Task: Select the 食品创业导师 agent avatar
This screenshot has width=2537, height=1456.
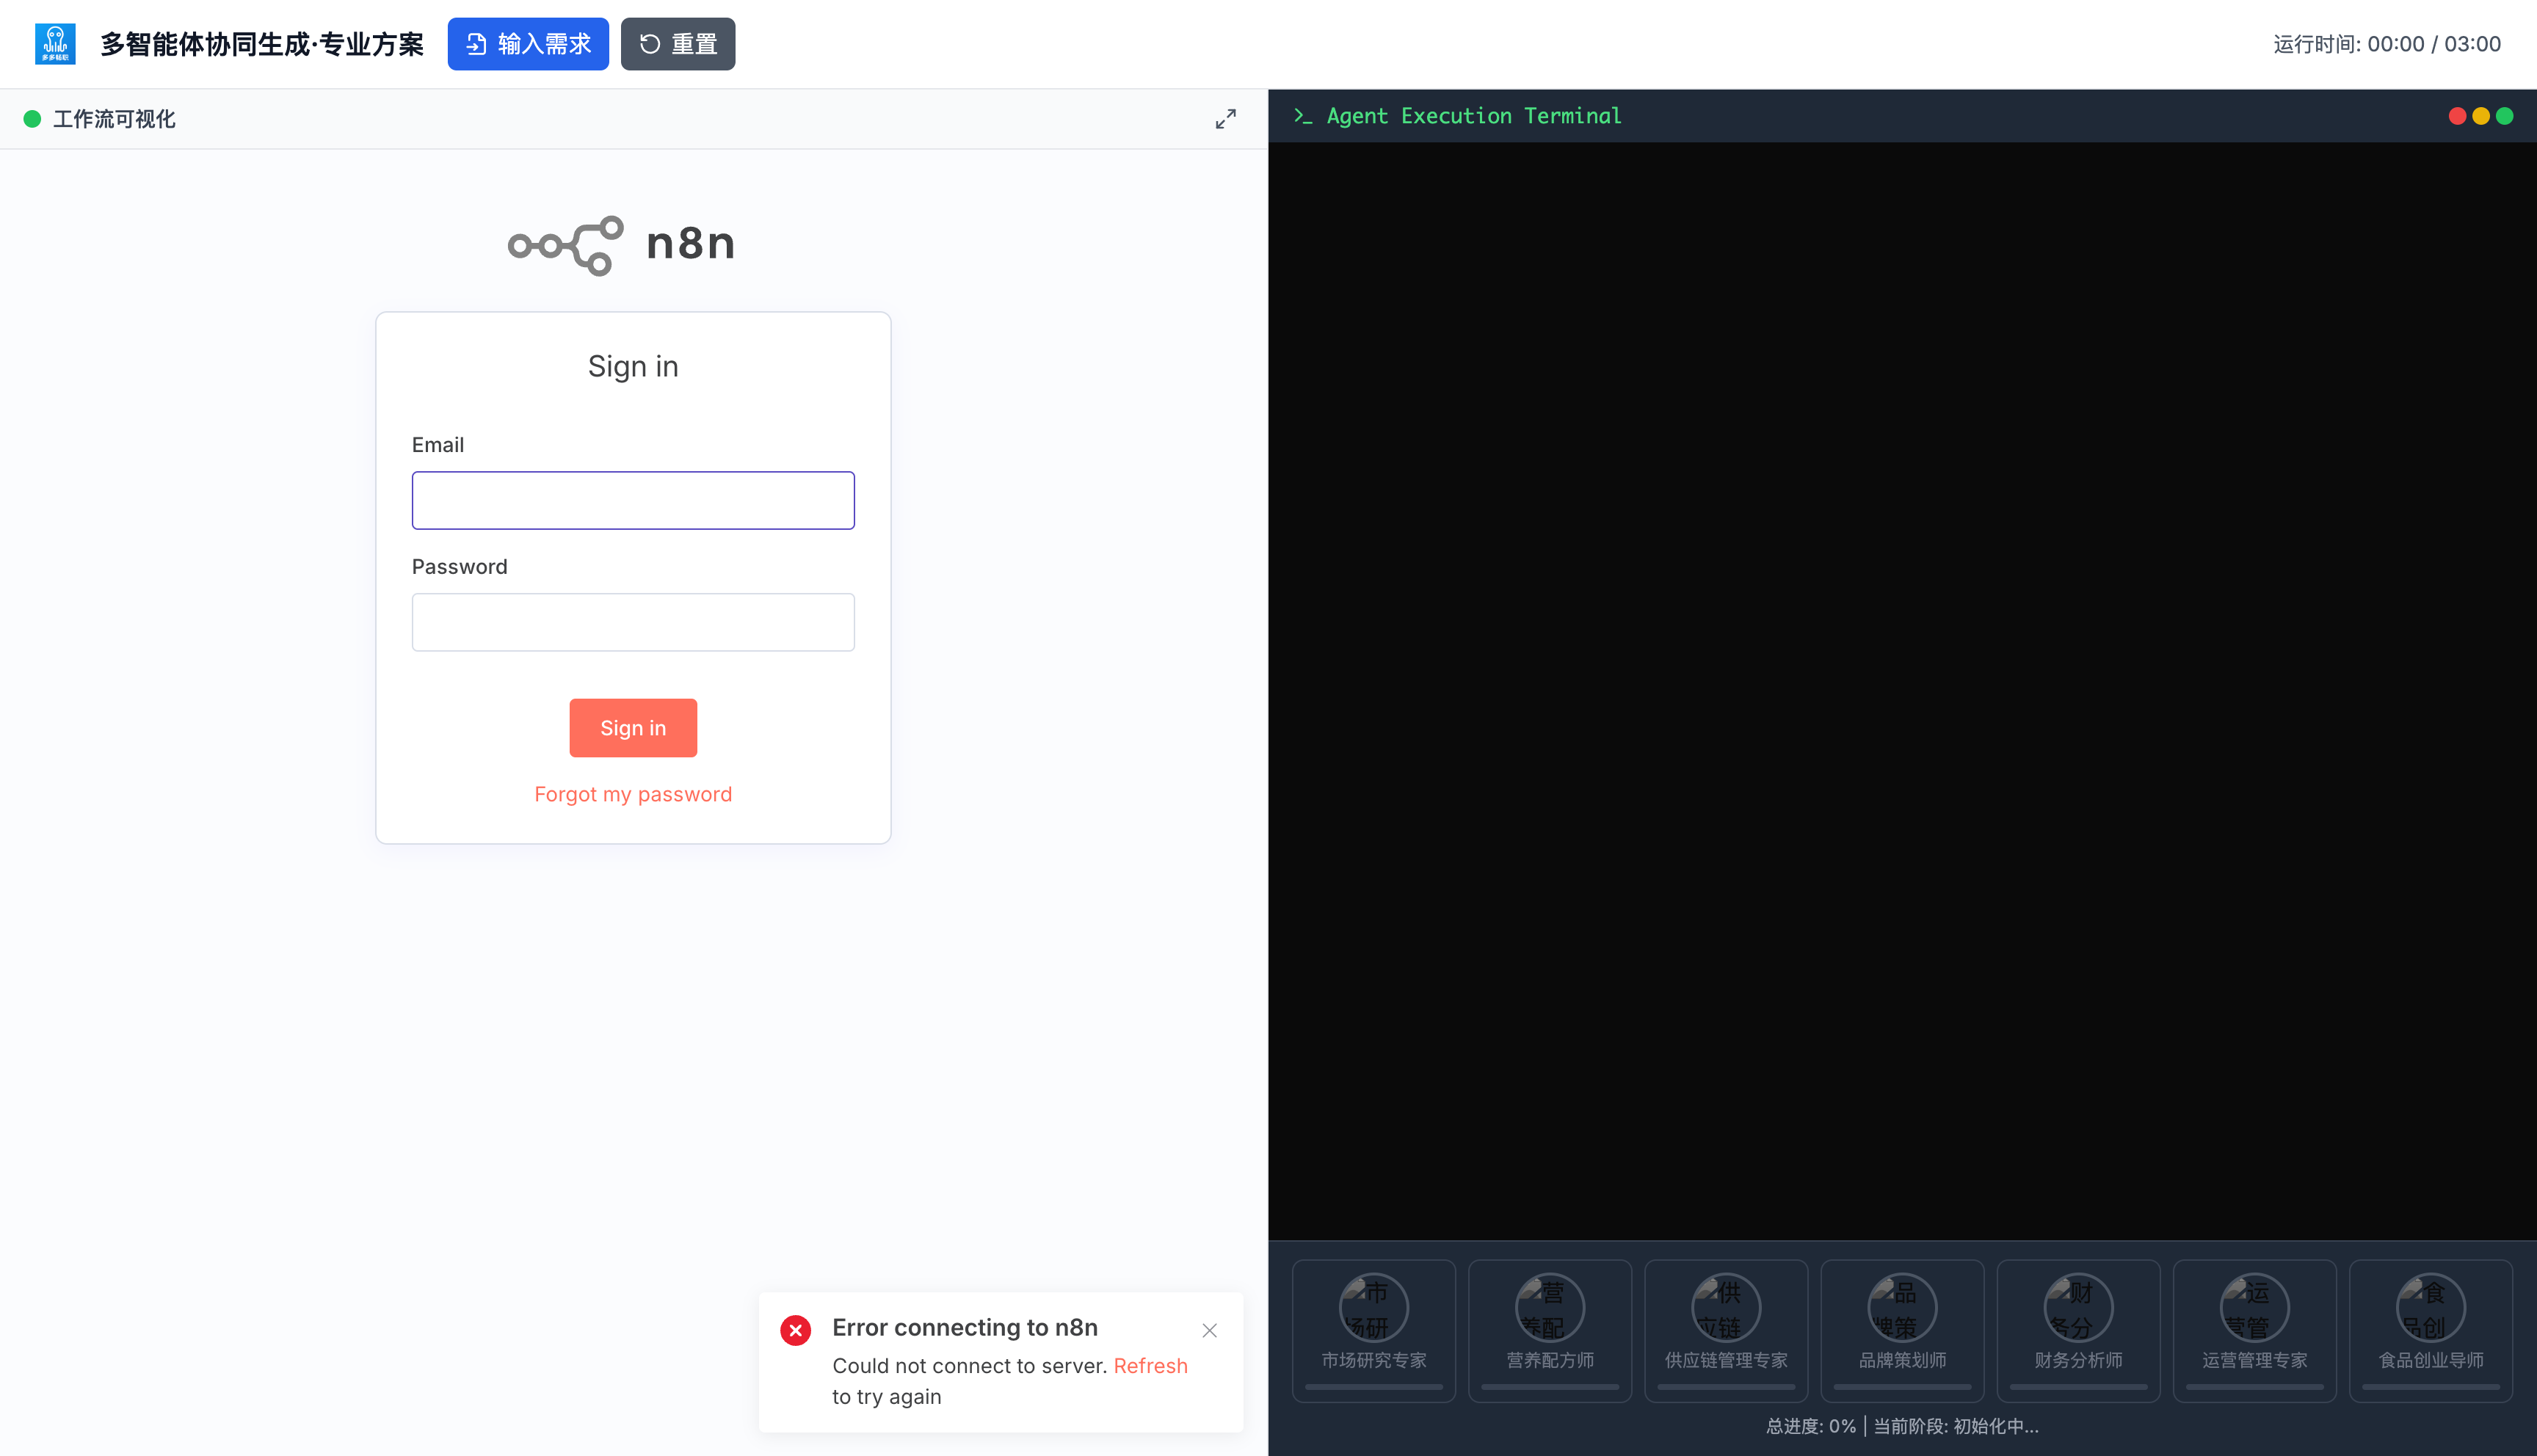Action: coord(2430,1308)
